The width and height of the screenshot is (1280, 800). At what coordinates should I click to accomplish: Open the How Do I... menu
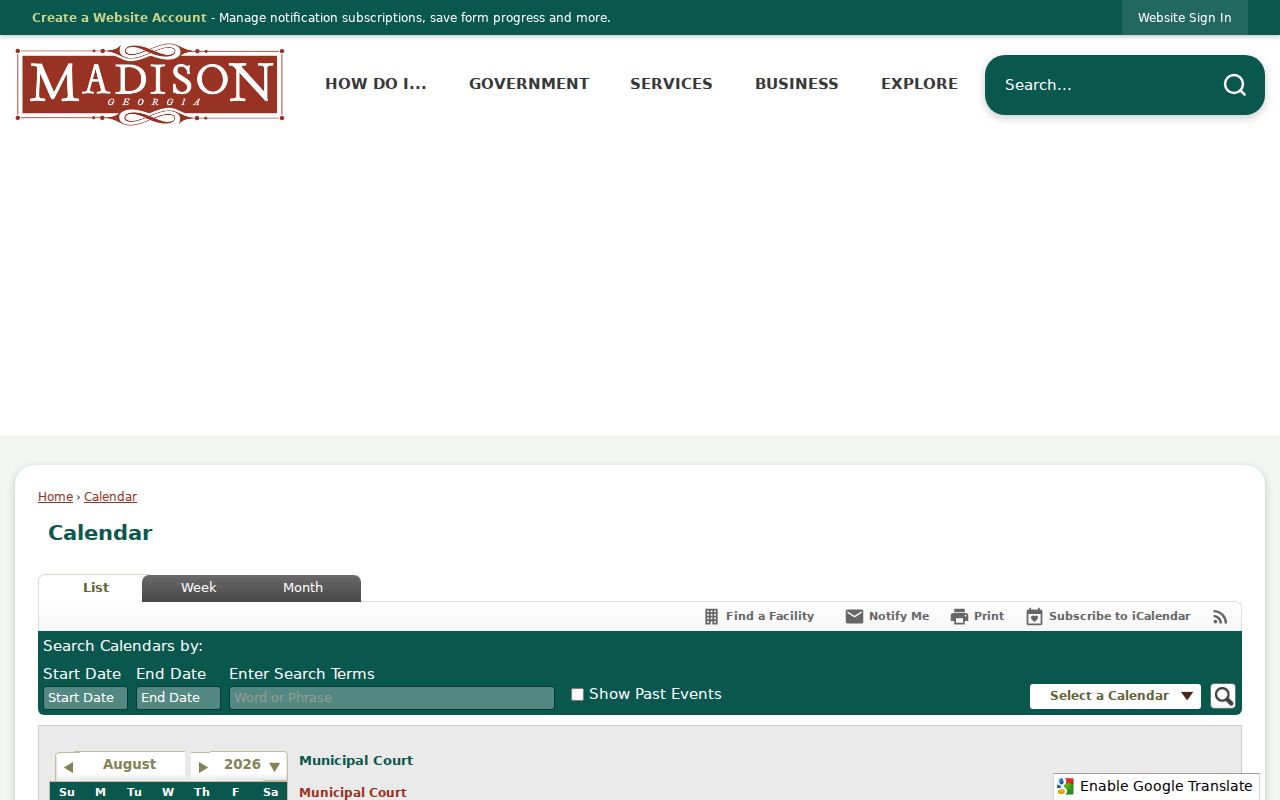tap(376, 84)
